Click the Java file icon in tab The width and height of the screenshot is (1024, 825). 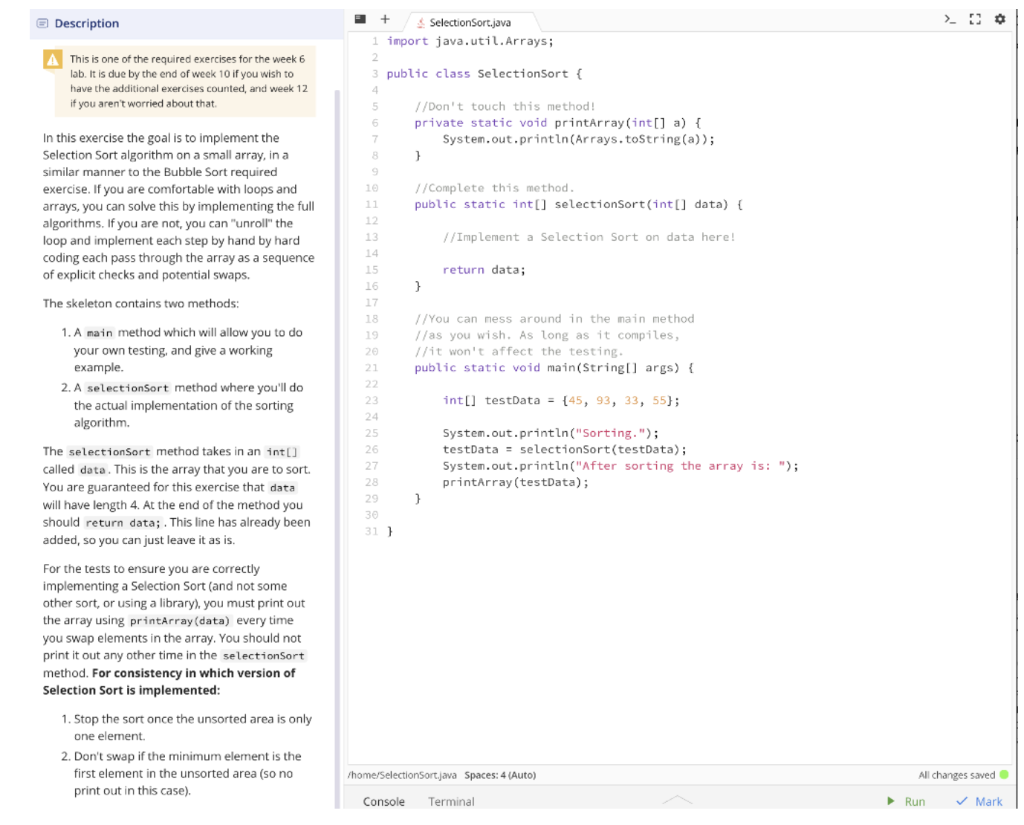pos(421,23)
